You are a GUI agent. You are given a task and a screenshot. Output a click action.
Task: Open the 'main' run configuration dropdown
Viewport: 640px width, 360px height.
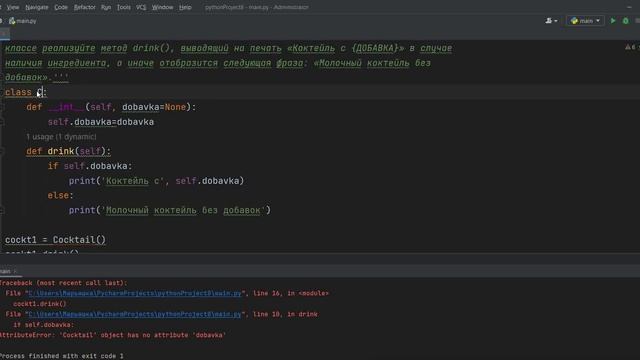click(585, 20)
